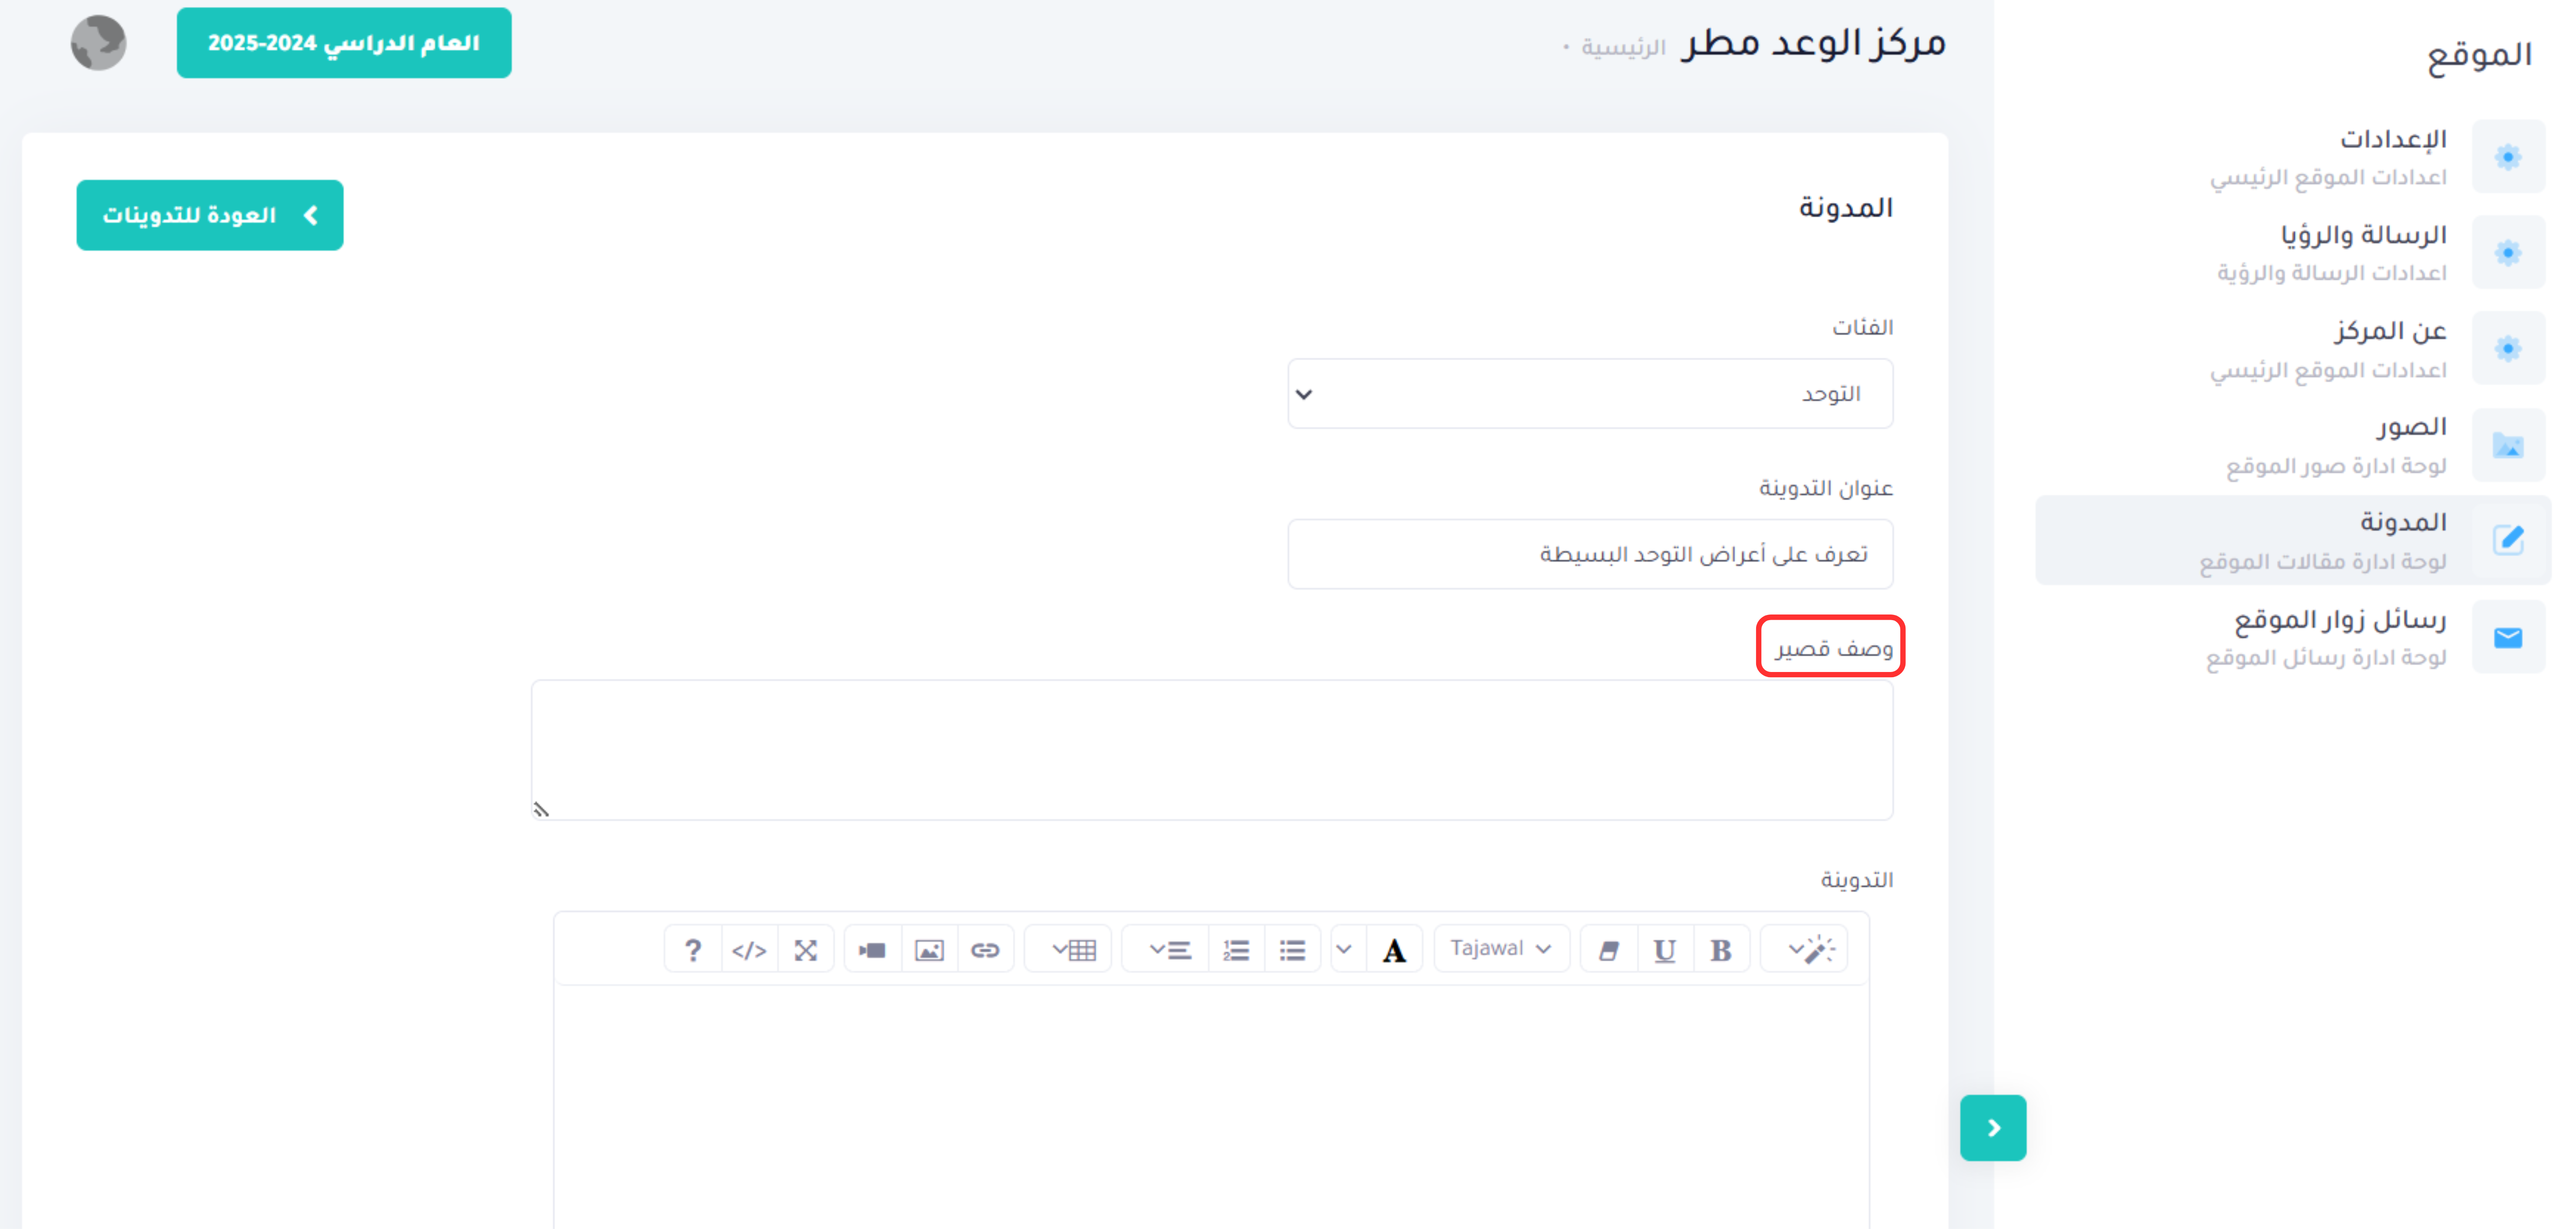The image size is (2576, 1229).
Task: Open the insert table dropdown
Action: point(1069,949)
